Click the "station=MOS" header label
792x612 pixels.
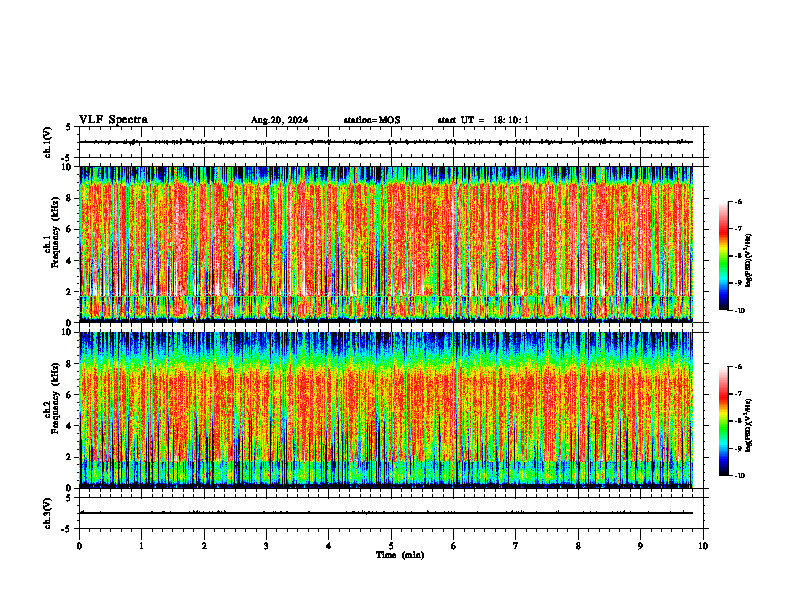click(x=372, y=120)
